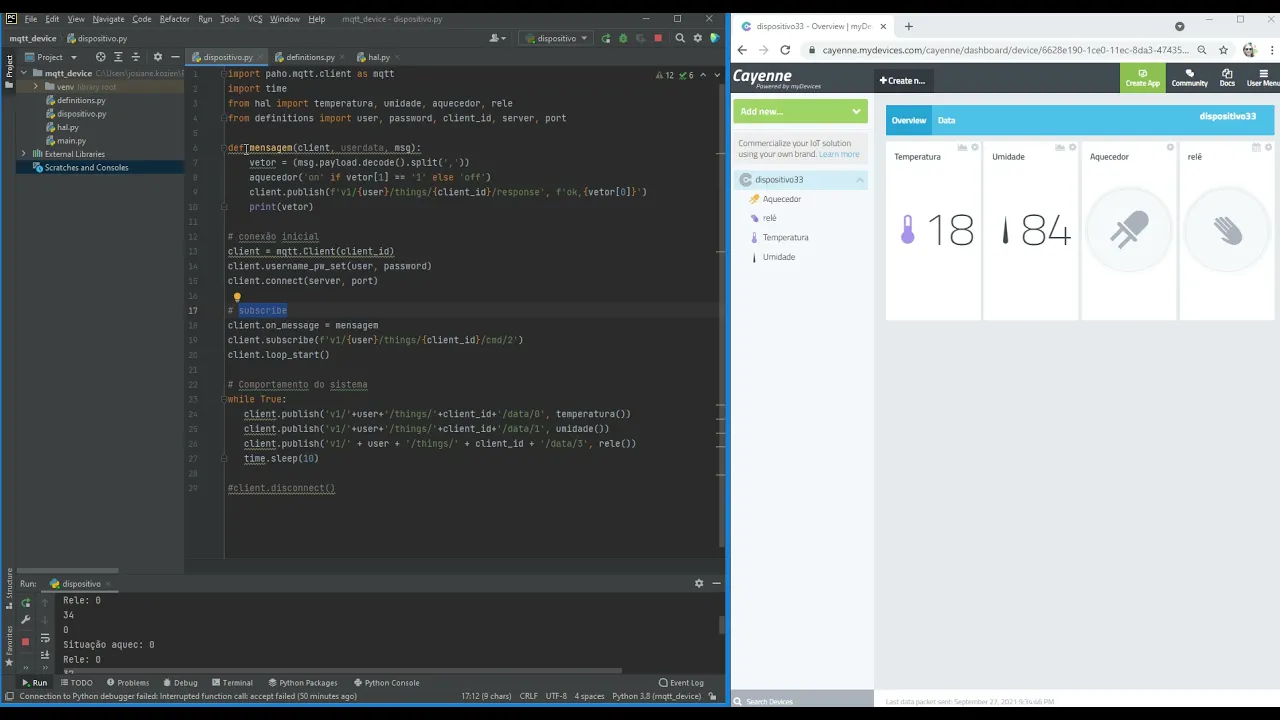Image resolution: width=1280 pixels, height=720 pixels.
Task: Open the Add new... dropdown in Cayenne
Action: [800, 111]
